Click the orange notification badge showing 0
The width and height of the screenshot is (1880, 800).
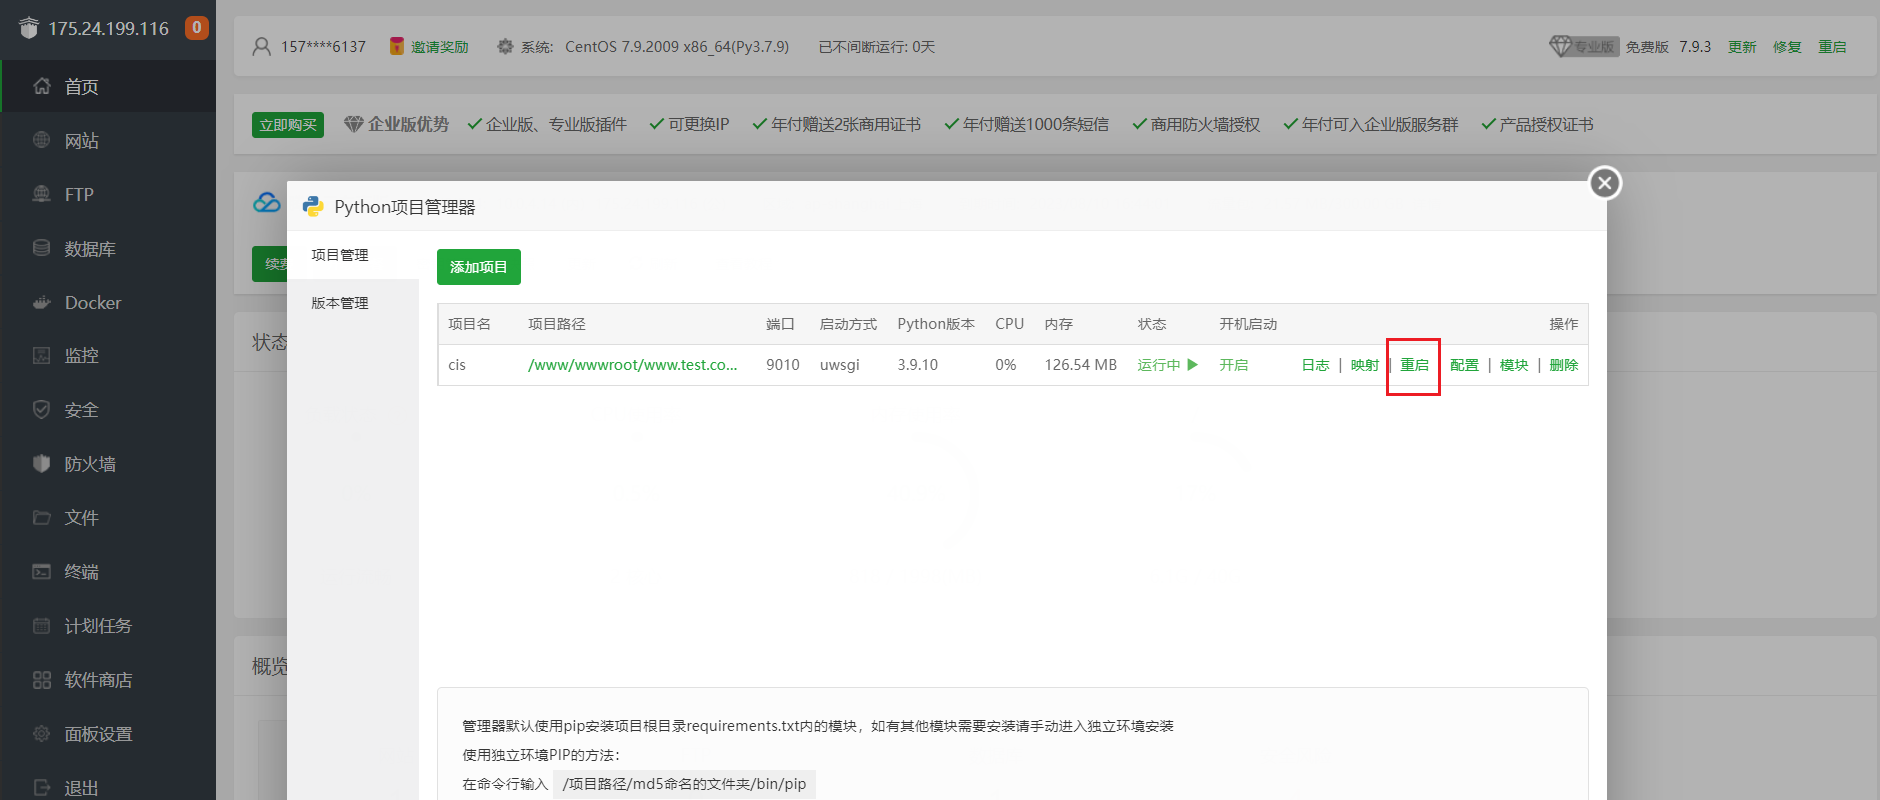coord(197,28)
